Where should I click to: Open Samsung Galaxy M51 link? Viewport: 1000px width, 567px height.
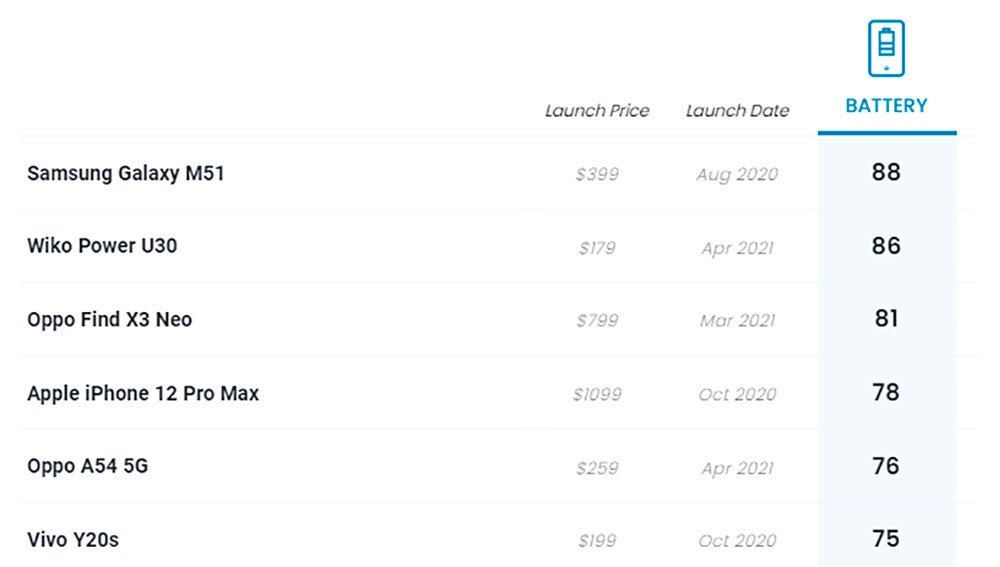(x=126, y=173)
